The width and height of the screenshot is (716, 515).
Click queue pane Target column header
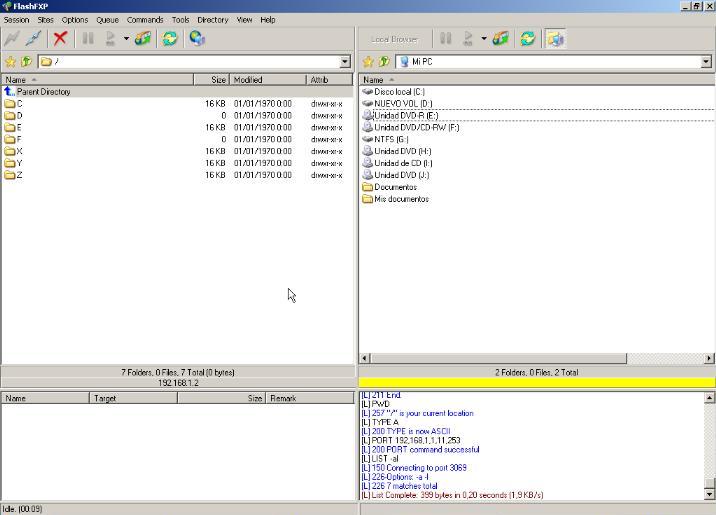133,399
